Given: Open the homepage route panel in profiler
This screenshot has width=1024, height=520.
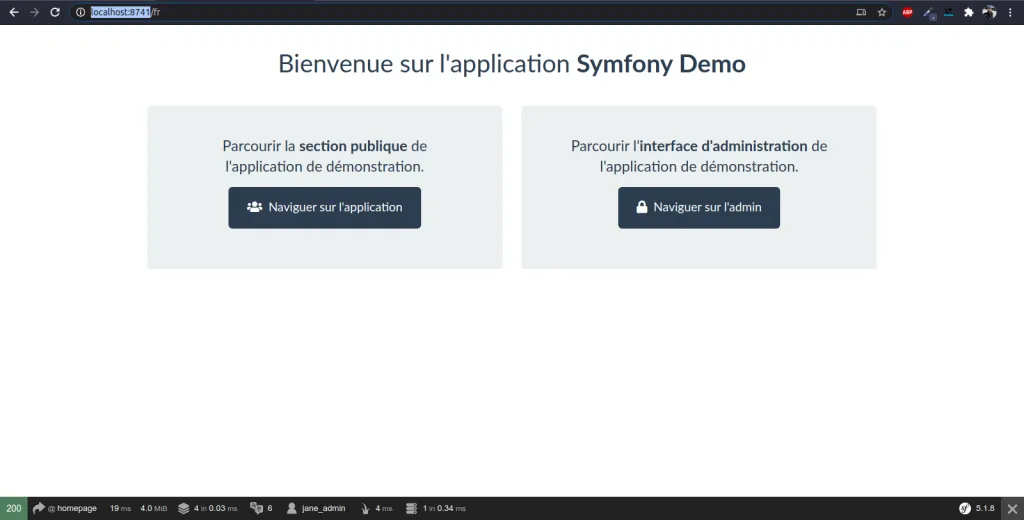Looking at the screenshot, I should tap(66, 508).
